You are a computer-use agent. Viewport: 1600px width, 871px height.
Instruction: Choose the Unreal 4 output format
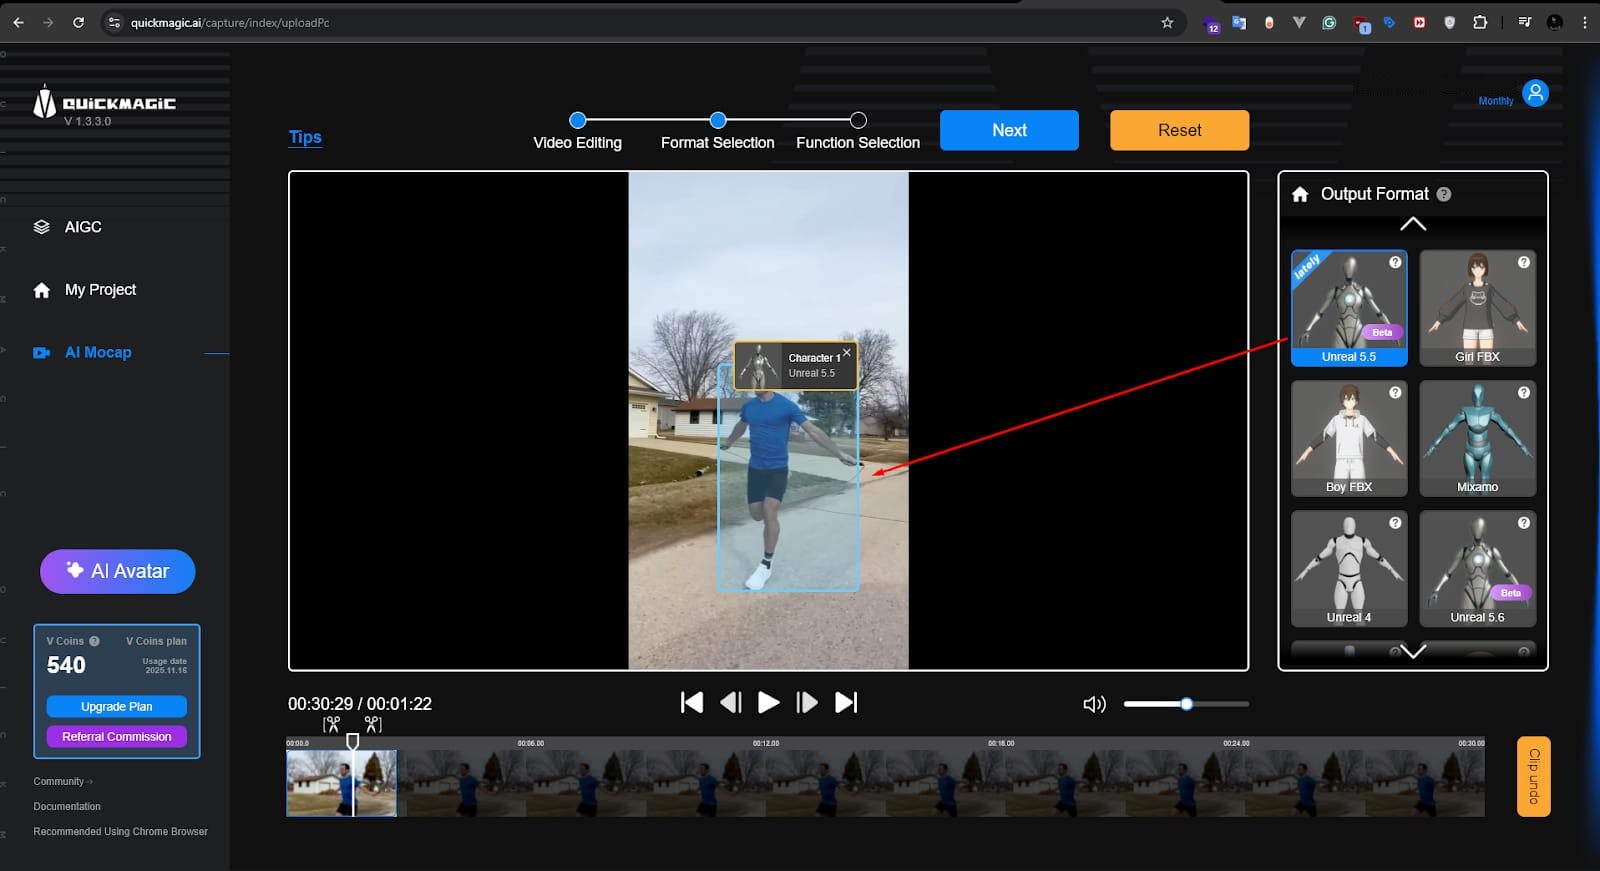[1349, 568]
